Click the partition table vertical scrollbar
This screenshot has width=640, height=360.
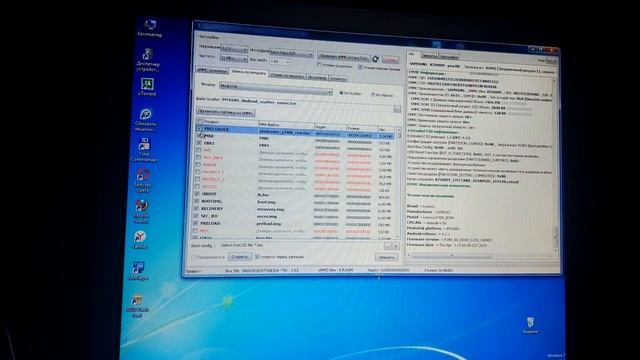tap(399, 182)
